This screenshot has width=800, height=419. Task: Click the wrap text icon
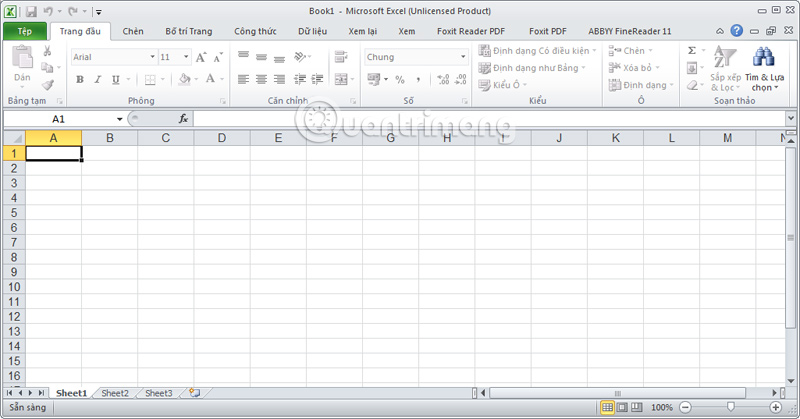pos(341,56)
